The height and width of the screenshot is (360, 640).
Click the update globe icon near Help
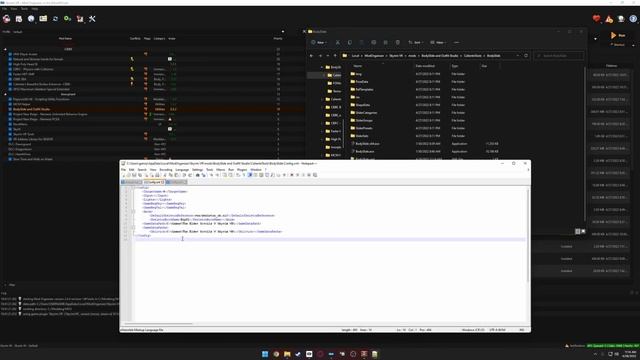tap(621, 19)
